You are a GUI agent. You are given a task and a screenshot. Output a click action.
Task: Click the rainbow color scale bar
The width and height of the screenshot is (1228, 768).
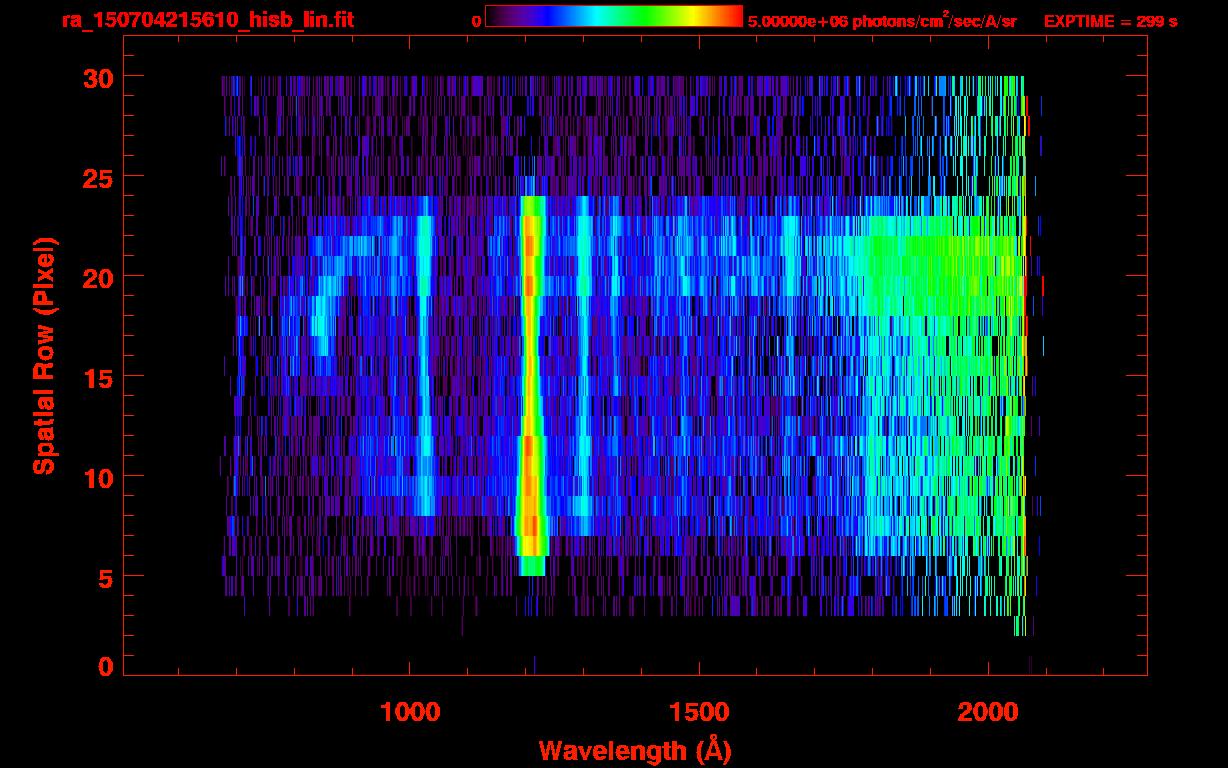point(613,16)
